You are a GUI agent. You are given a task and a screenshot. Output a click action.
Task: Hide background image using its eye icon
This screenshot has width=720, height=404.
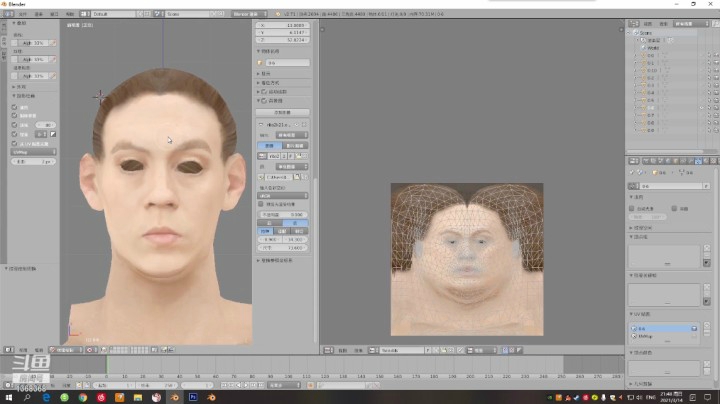click(x=296, y=125)
